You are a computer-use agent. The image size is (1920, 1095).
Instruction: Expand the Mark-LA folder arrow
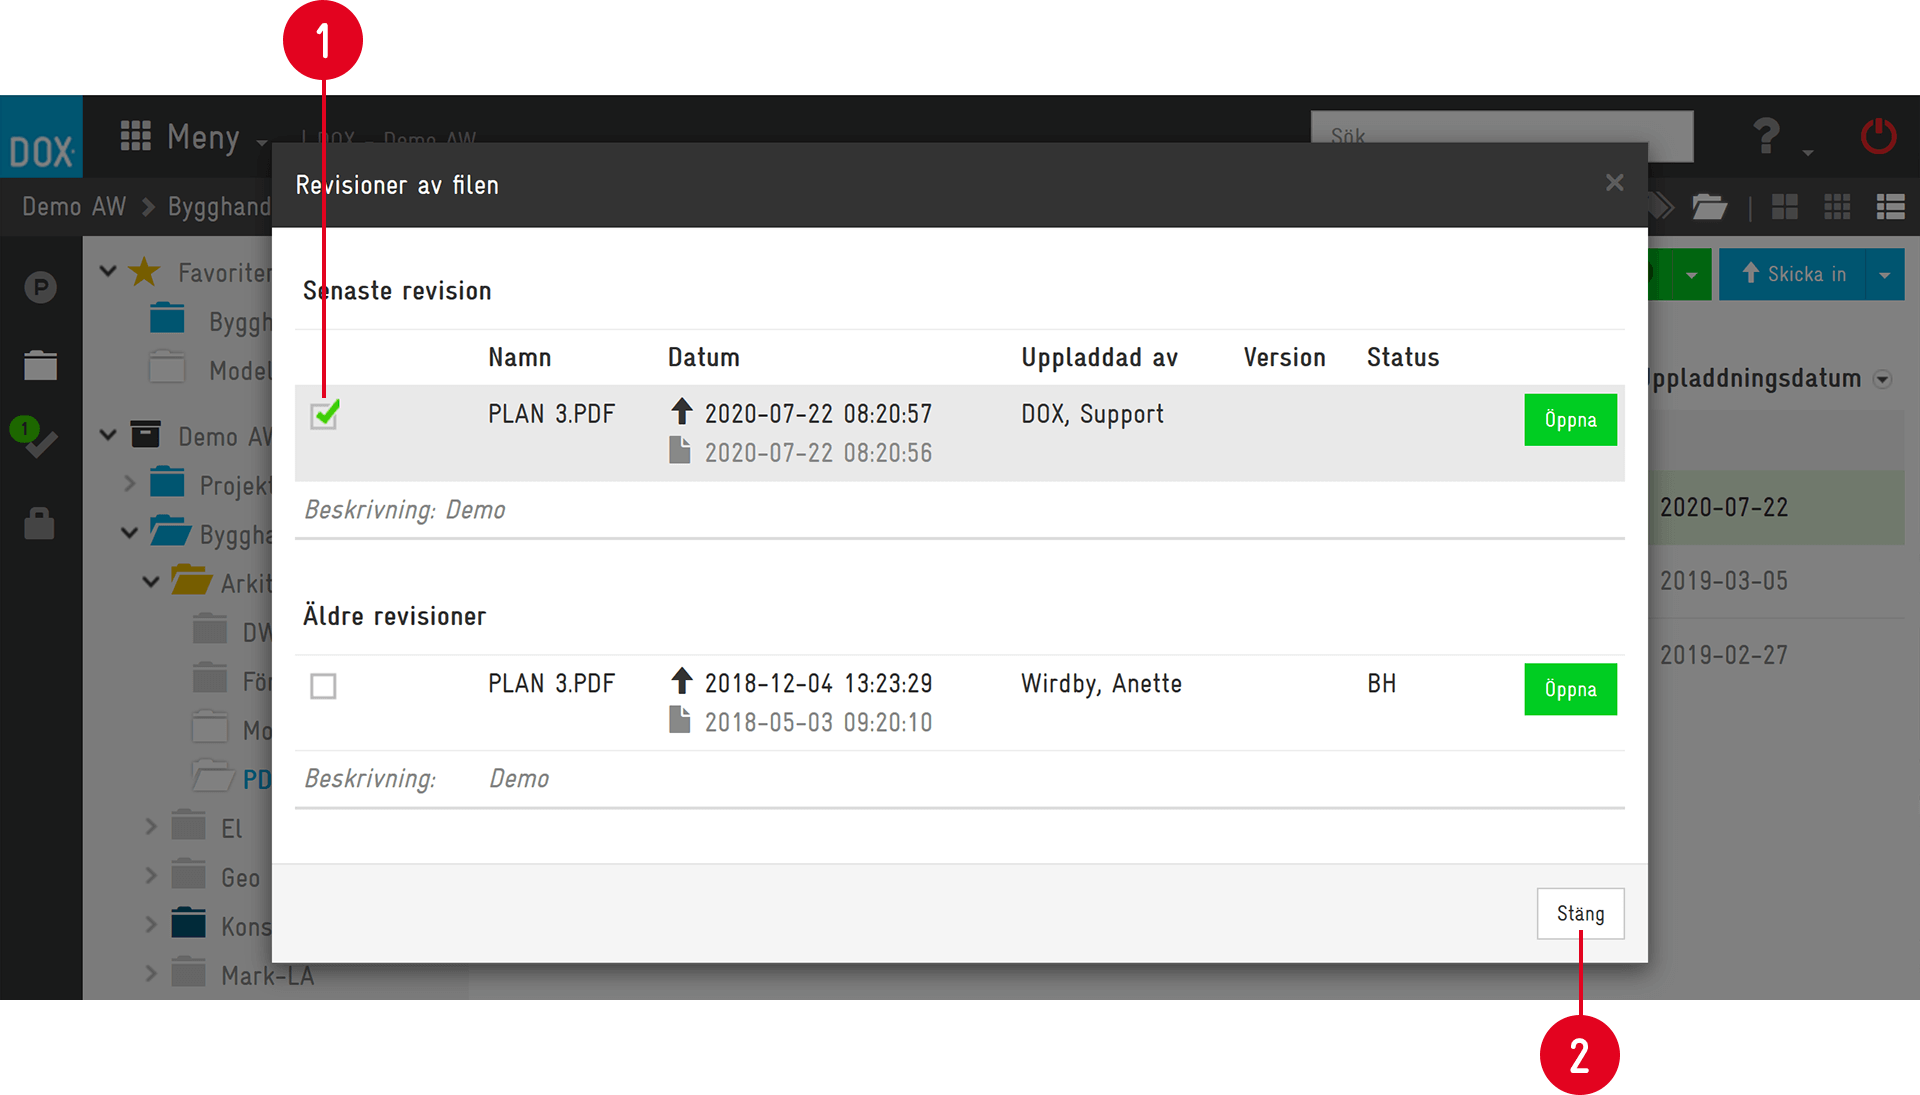[151, 974]
